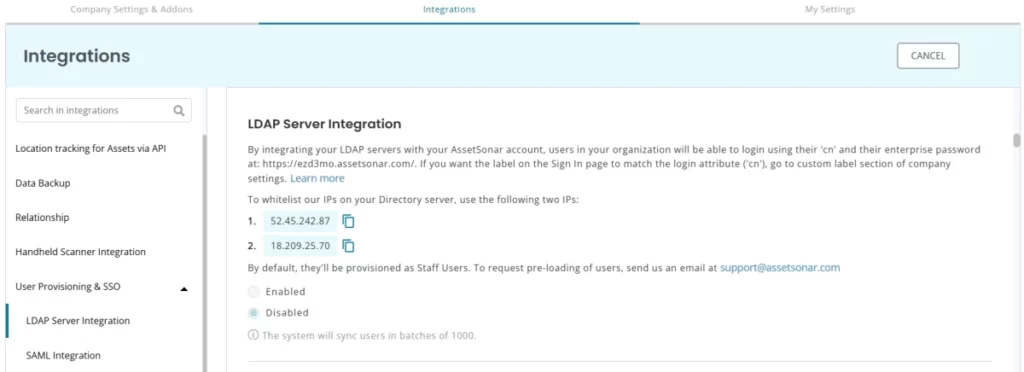Click the search magnifier icon in integrations
1024x372 pixels.
point(178,110)
